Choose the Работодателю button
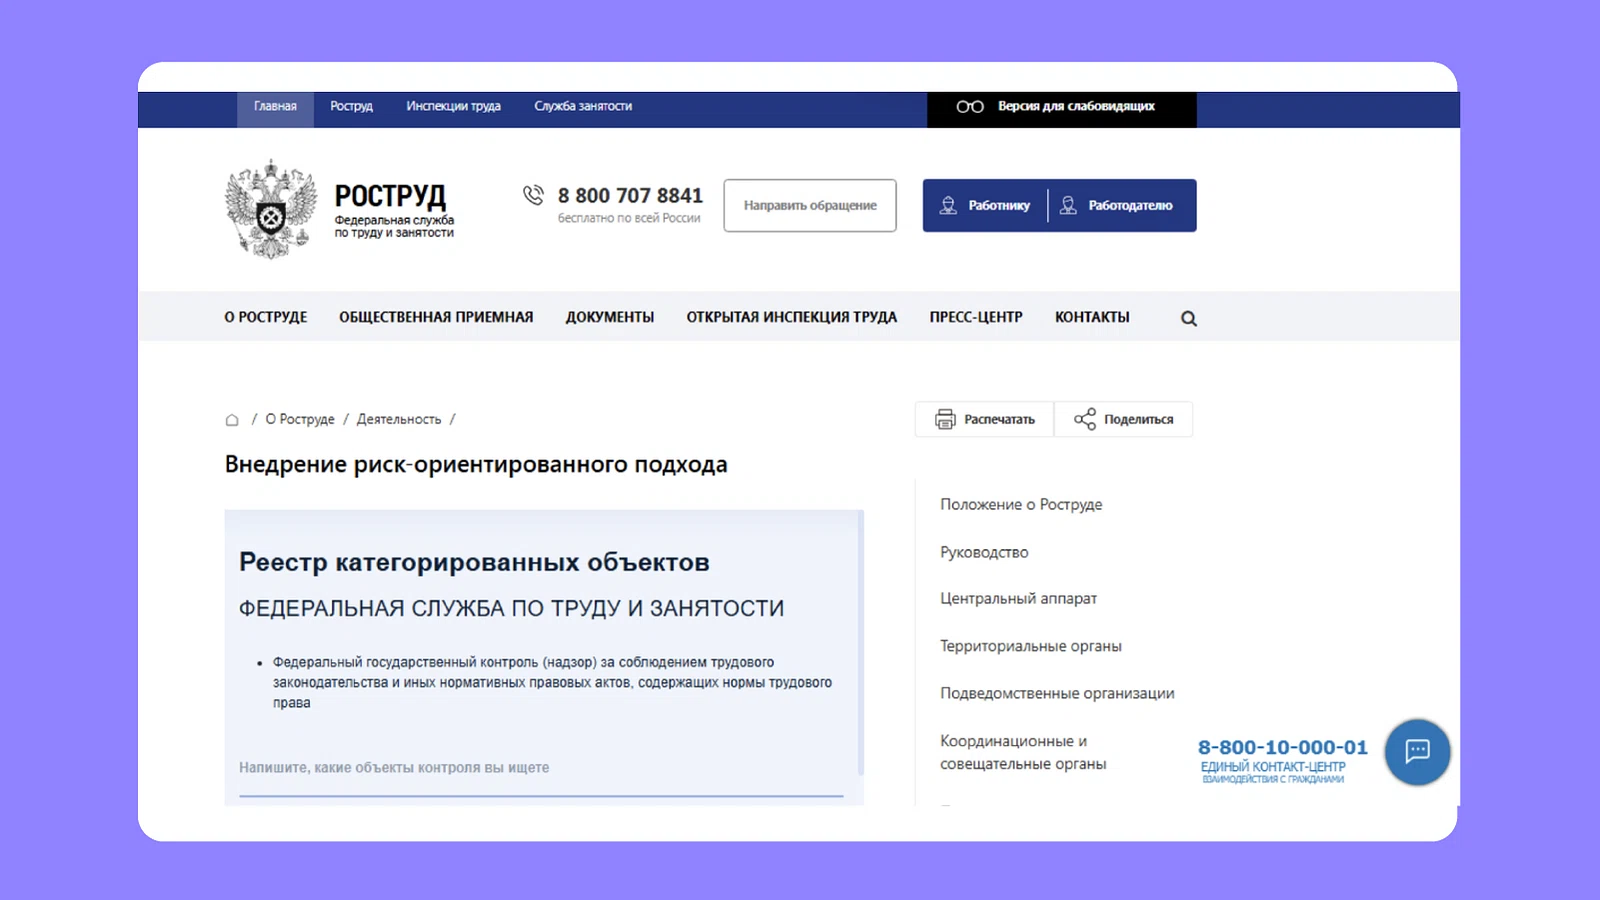Screen dimensions: 1600x900 pos(1122,205)
